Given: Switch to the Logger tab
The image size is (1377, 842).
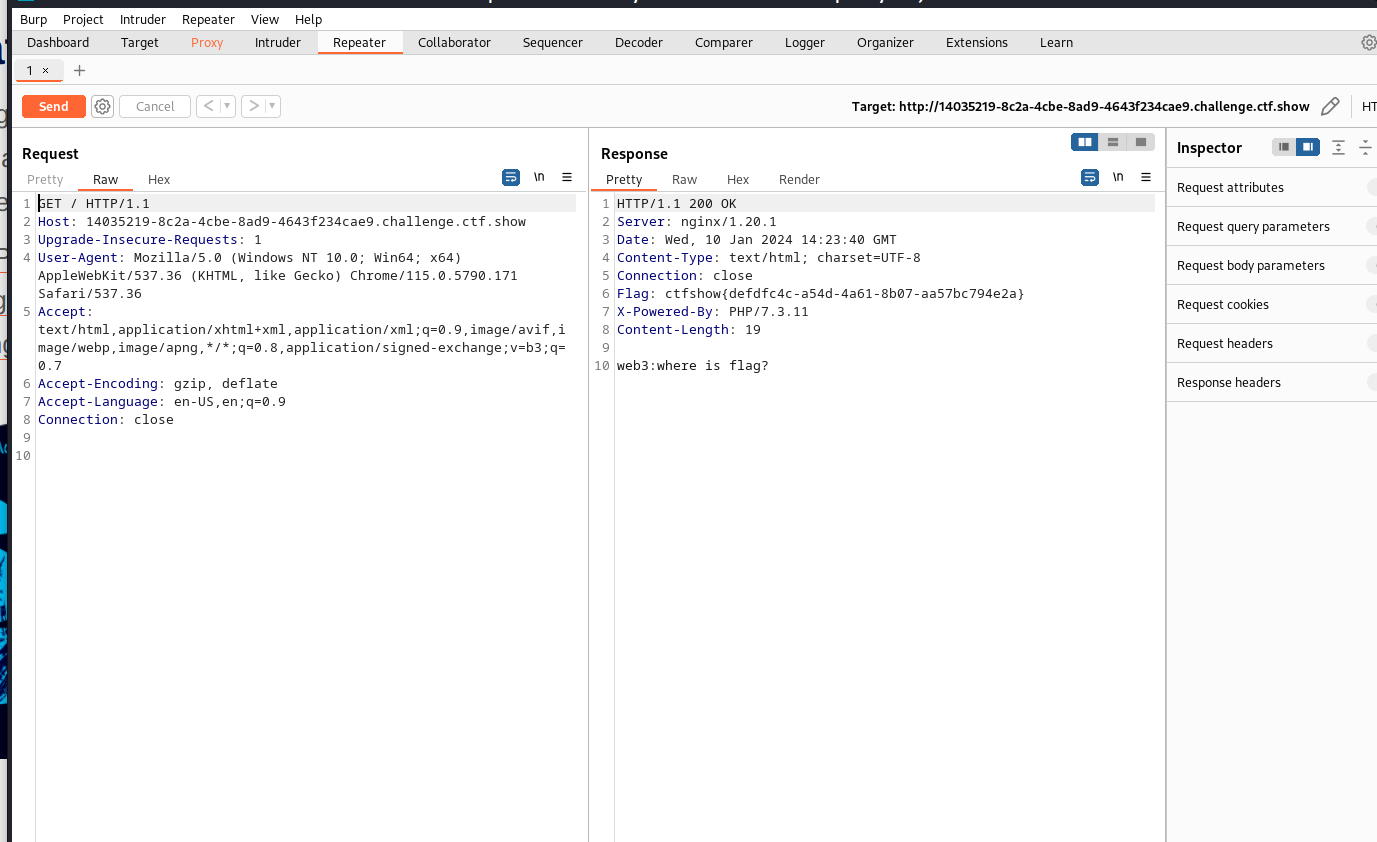Looking at the screenshot, I should 805,42.
